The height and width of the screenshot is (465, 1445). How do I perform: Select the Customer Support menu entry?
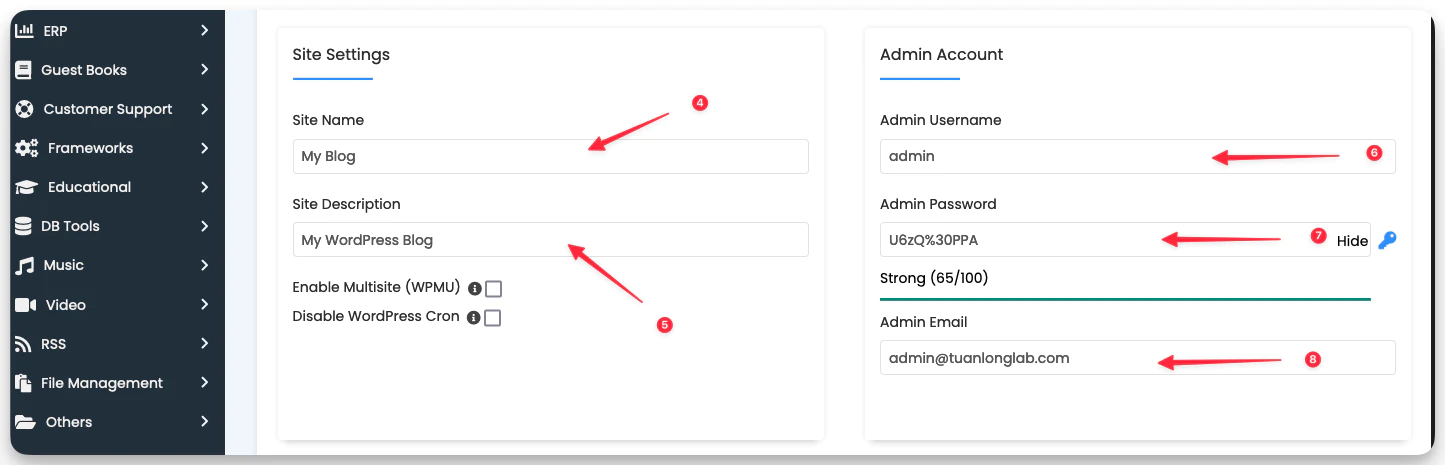point(108,109)
